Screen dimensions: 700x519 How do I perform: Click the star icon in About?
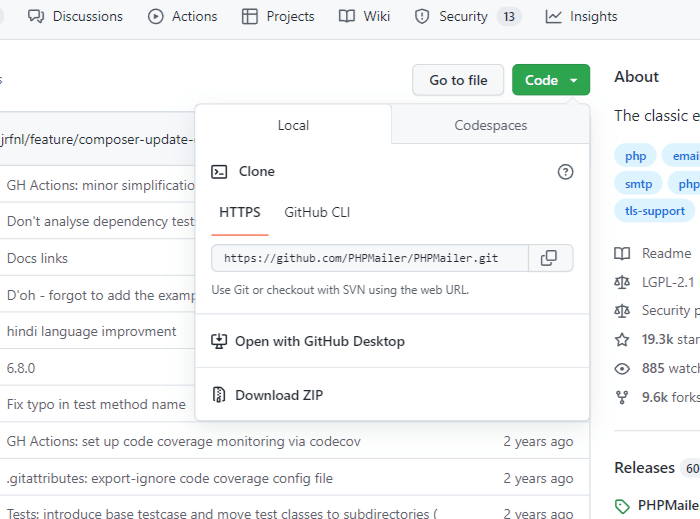click(622, 340)
